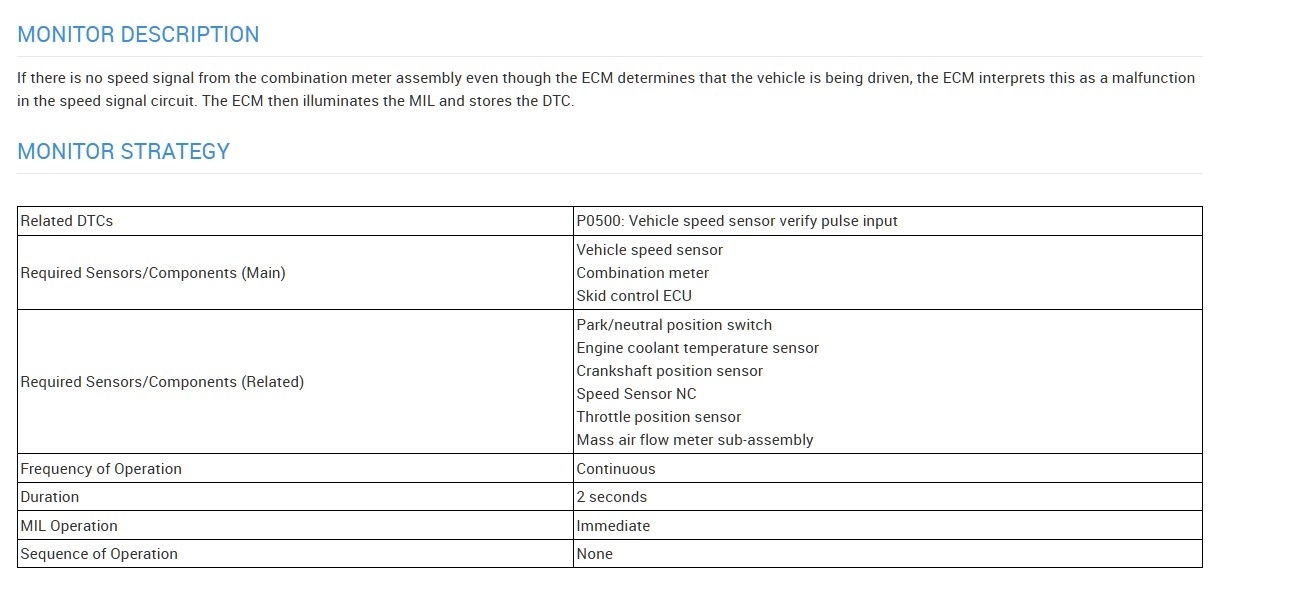Image resolution: width=1309 pixels, height=604 pixels.
Task: Click the Throttle position sensor line
Action: (659, 417)
